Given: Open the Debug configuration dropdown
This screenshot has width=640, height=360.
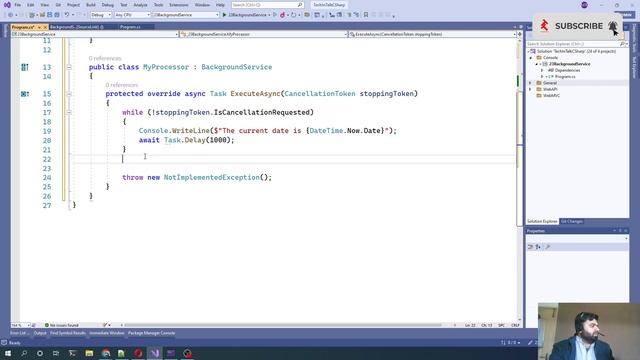Looking at the screenshot, I should pyautogui.click(x=101, y=15).
